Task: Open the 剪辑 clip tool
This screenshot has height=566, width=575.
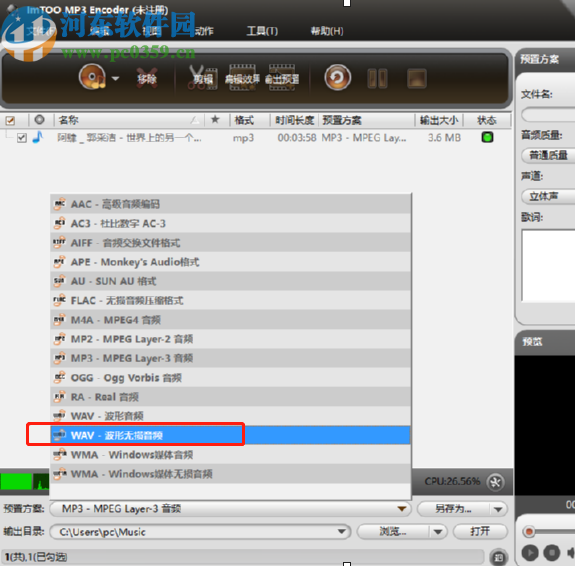Action: (x=203, y=78)
